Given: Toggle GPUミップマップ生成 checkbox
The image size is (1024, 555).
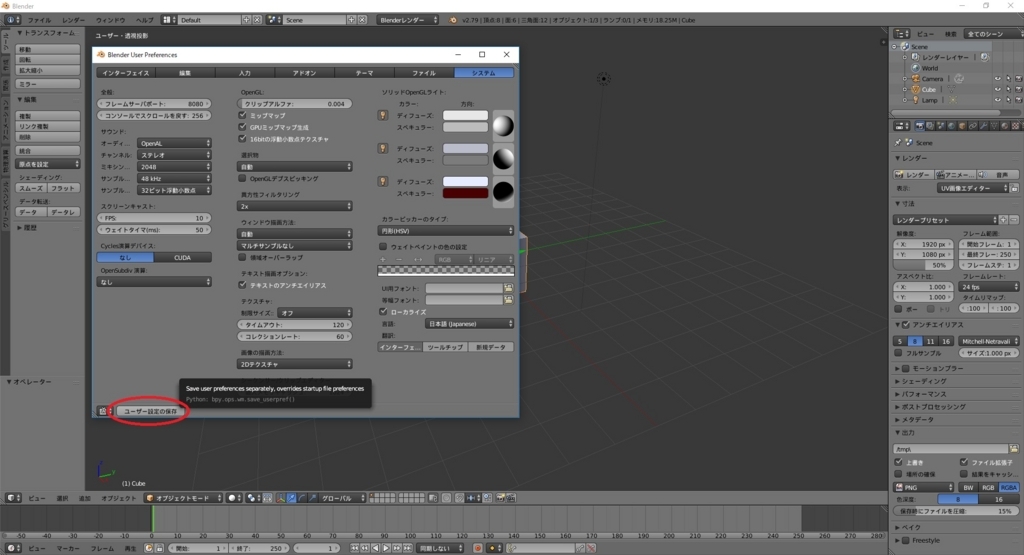Looking at the screenshot, I should [242, 127].
